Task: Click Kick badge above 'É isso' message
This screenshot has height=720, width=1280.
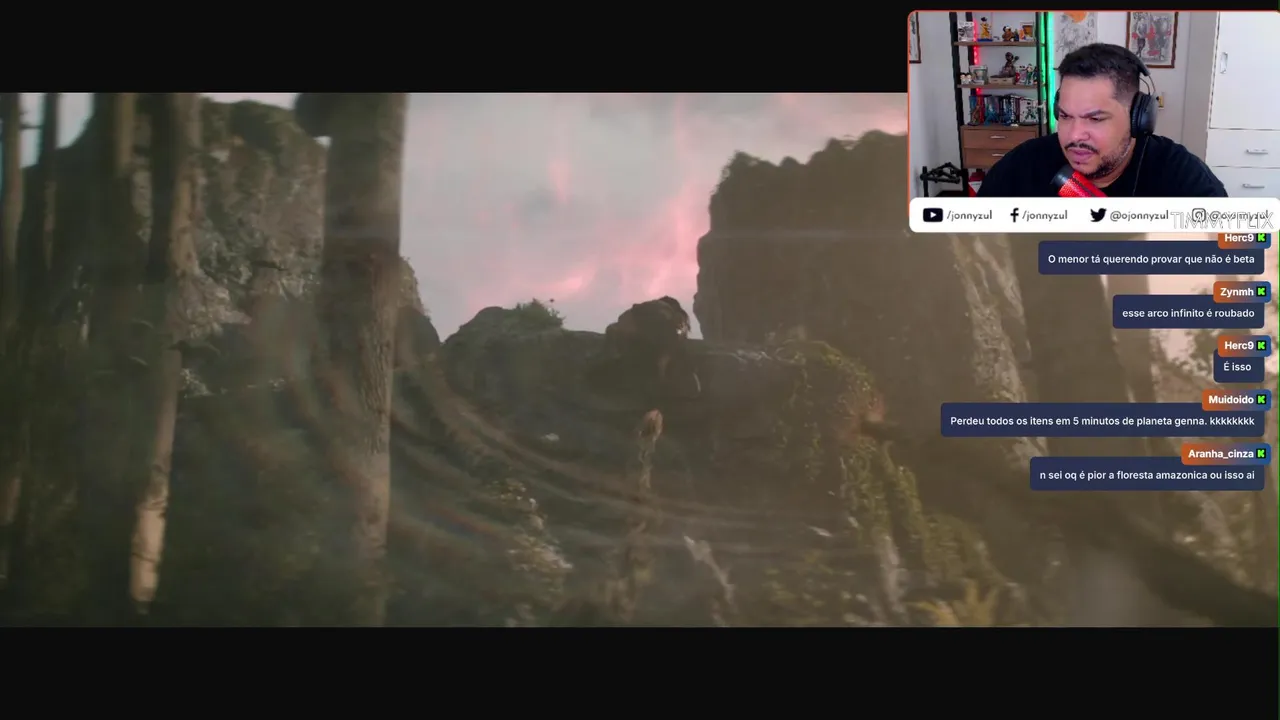Action: point(1262,346)
